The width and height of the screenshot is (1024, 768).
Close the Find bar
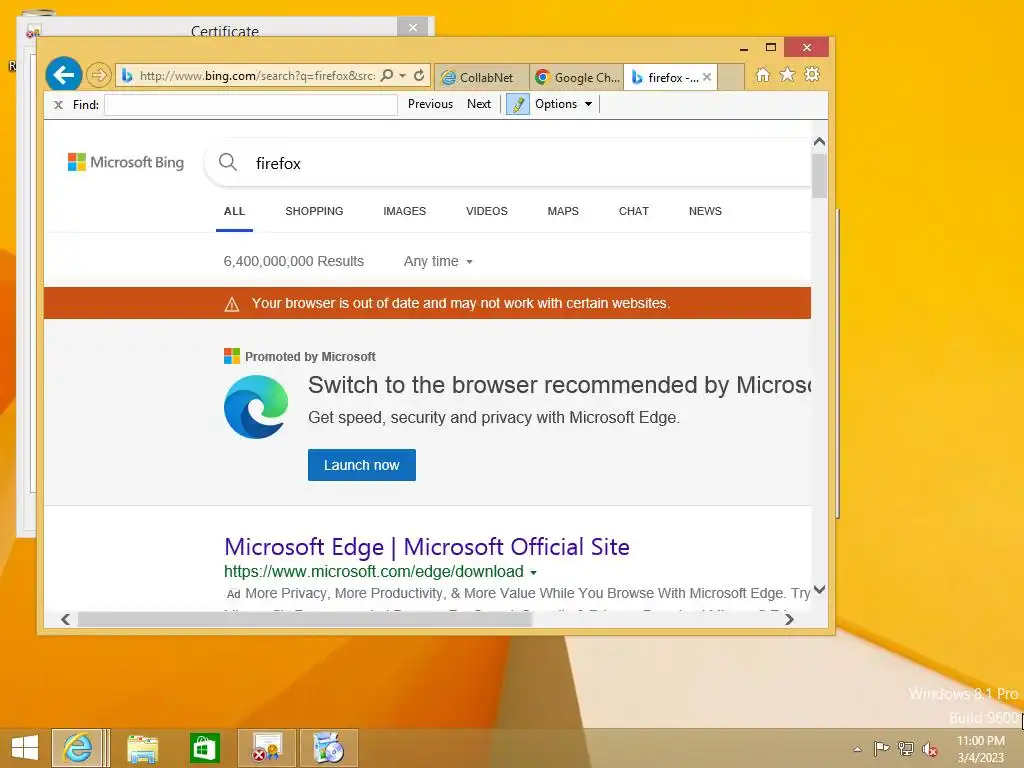coord(58,104)
